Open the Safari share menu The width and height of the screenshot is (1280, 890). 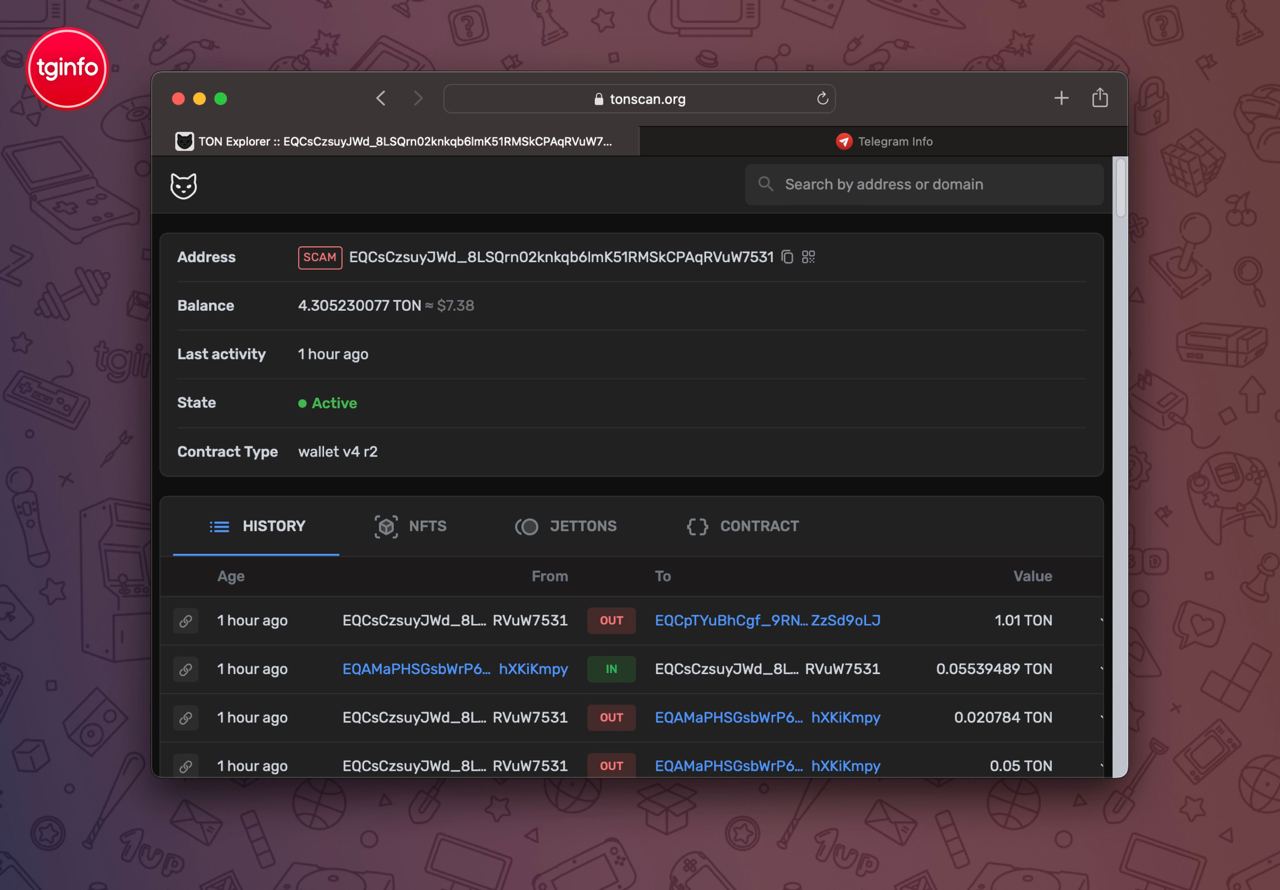tap(1100, 97)
